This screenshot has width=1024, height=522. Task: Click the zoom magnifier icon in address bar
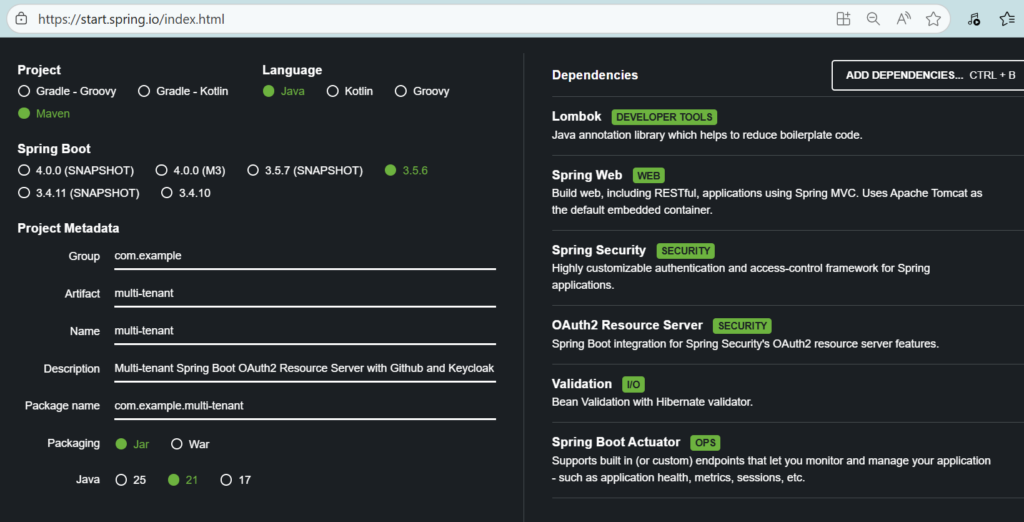(x=873, y=19)
